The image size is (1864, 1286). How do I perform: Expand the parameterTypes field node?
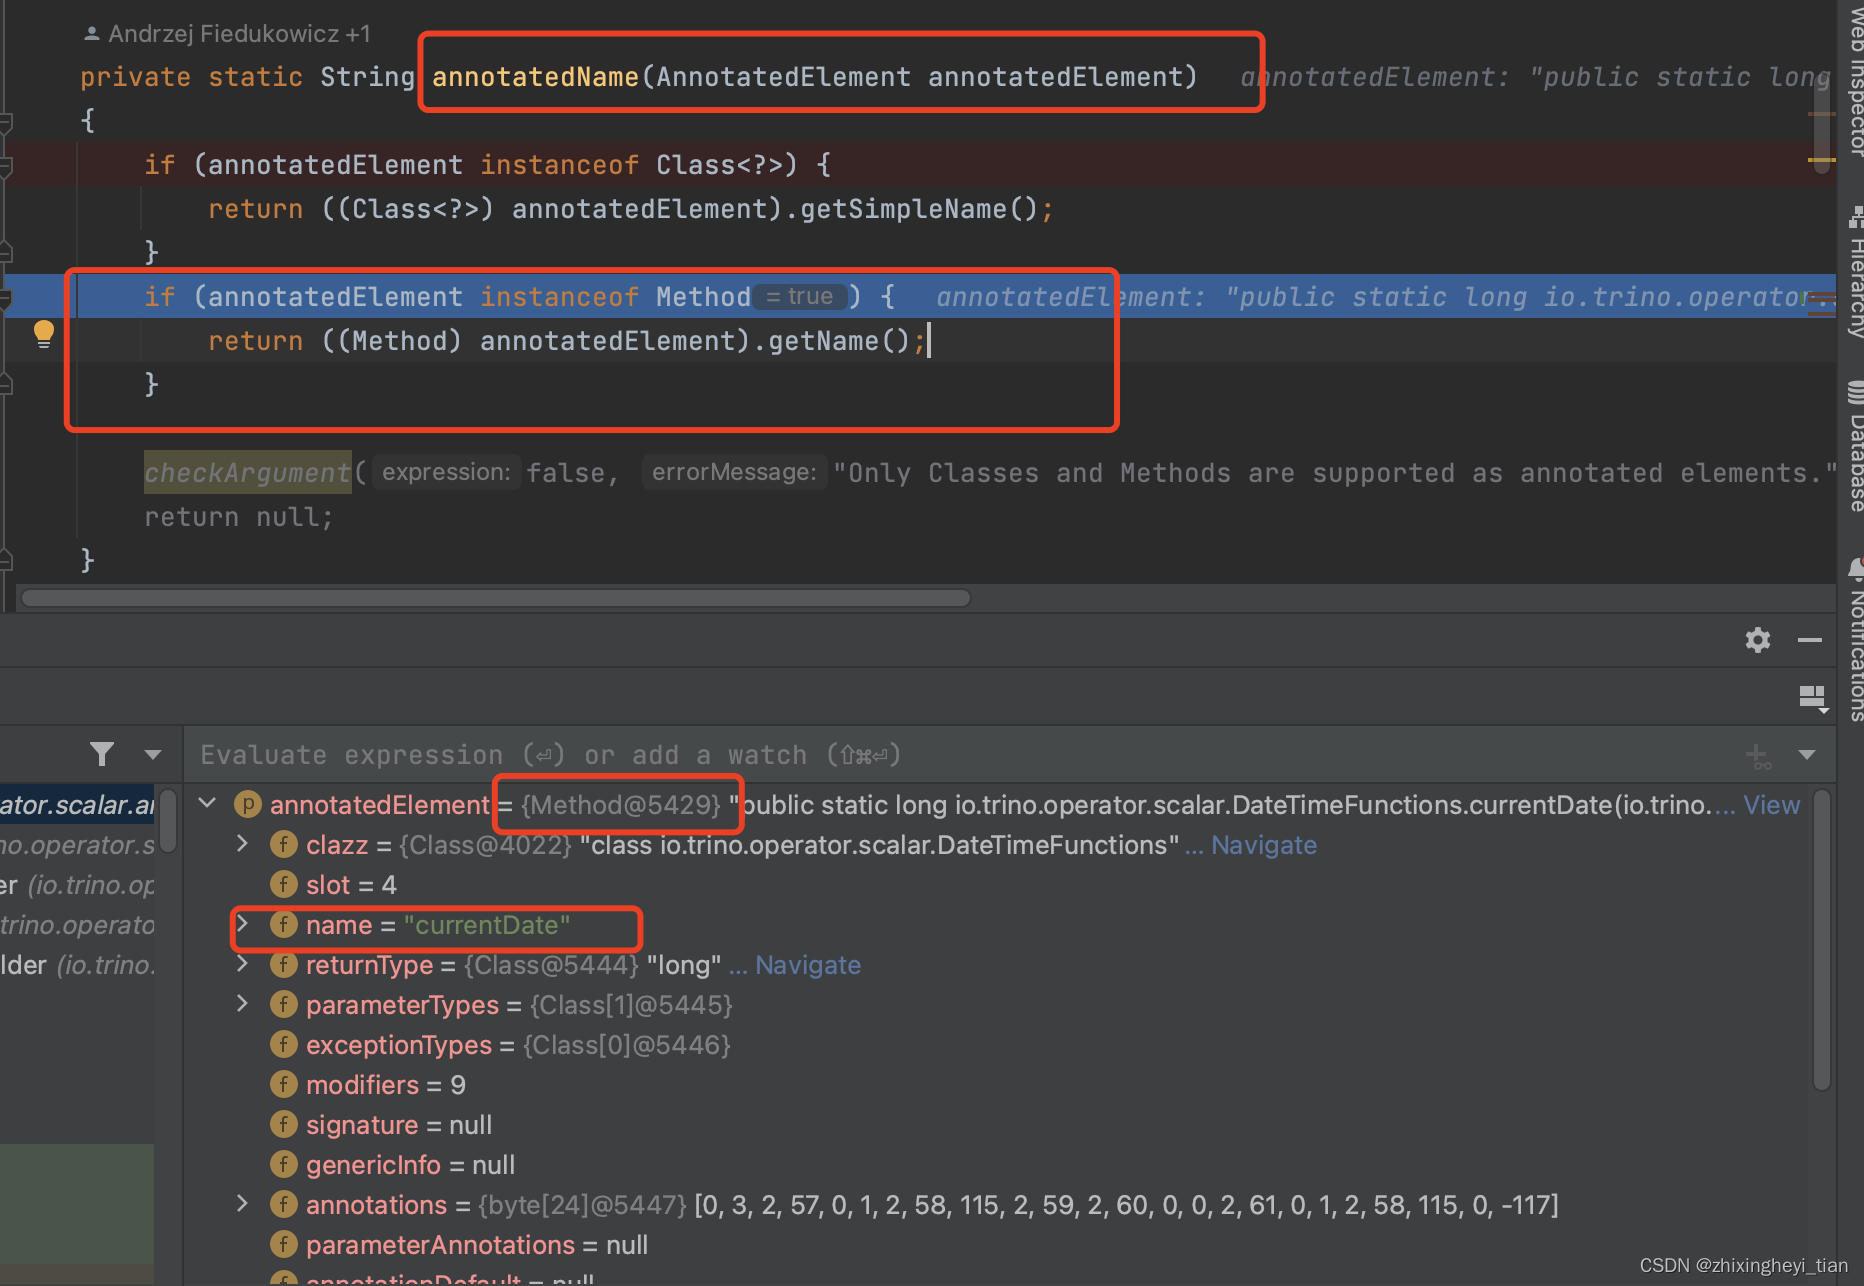242,1004
